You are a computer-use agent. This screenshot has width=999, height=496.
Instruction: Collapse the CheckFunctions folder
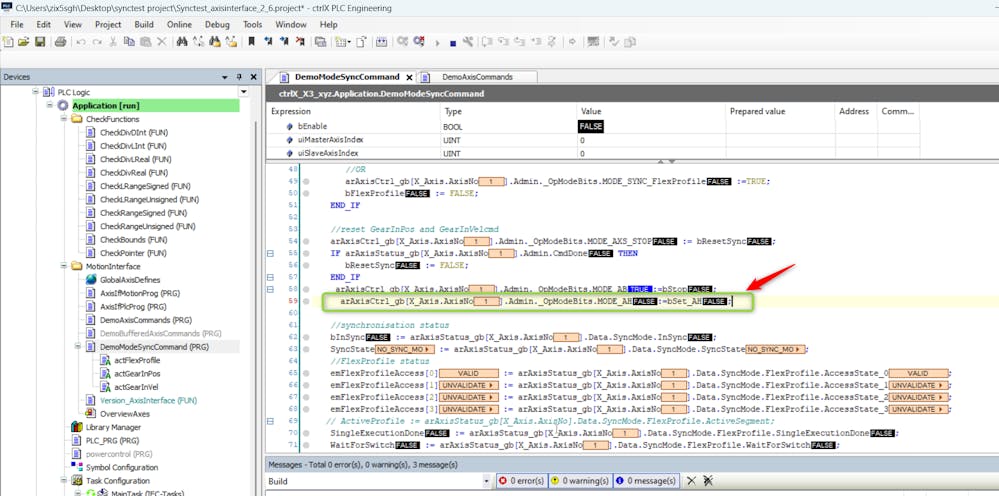coord(64,119)
